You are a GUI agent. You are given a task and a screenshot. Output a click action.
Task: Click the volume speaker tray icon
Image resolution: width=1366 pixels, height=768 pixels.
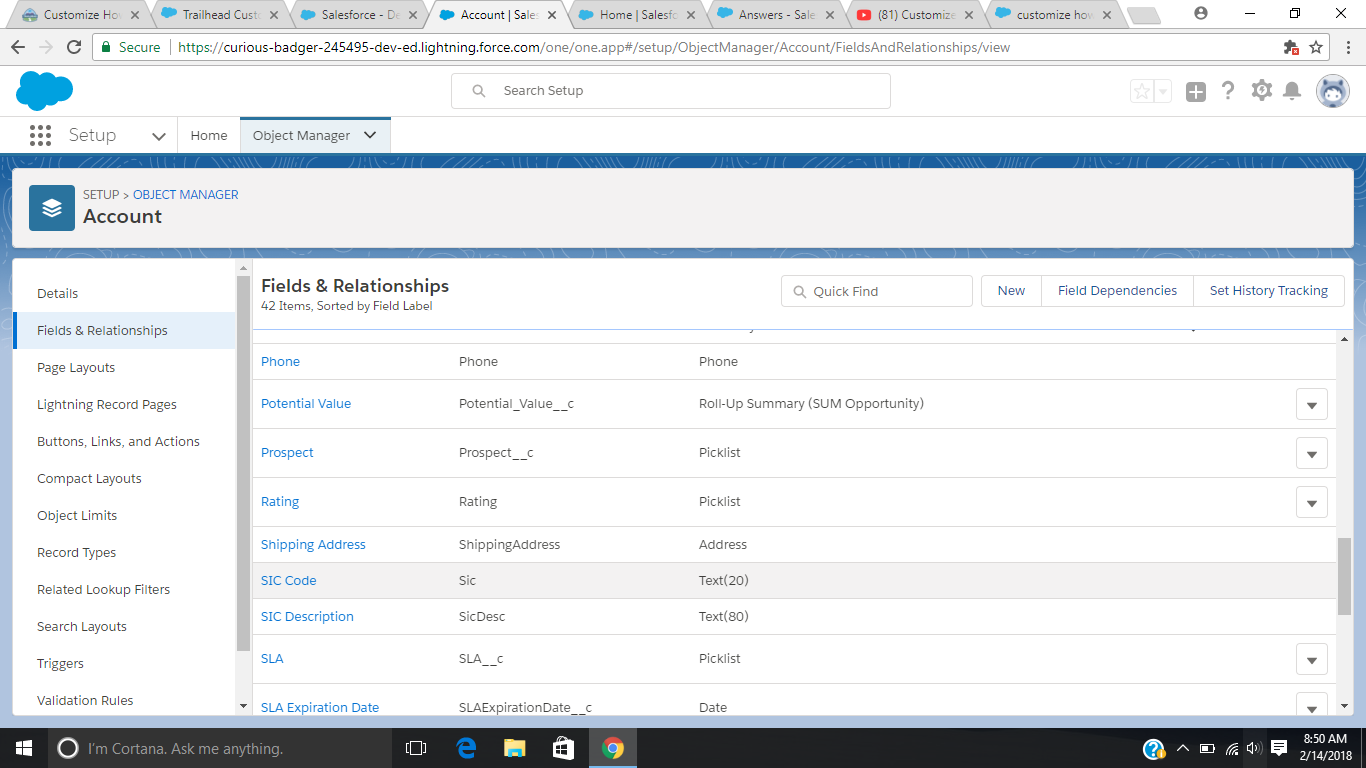click(x=1254, y=748)
